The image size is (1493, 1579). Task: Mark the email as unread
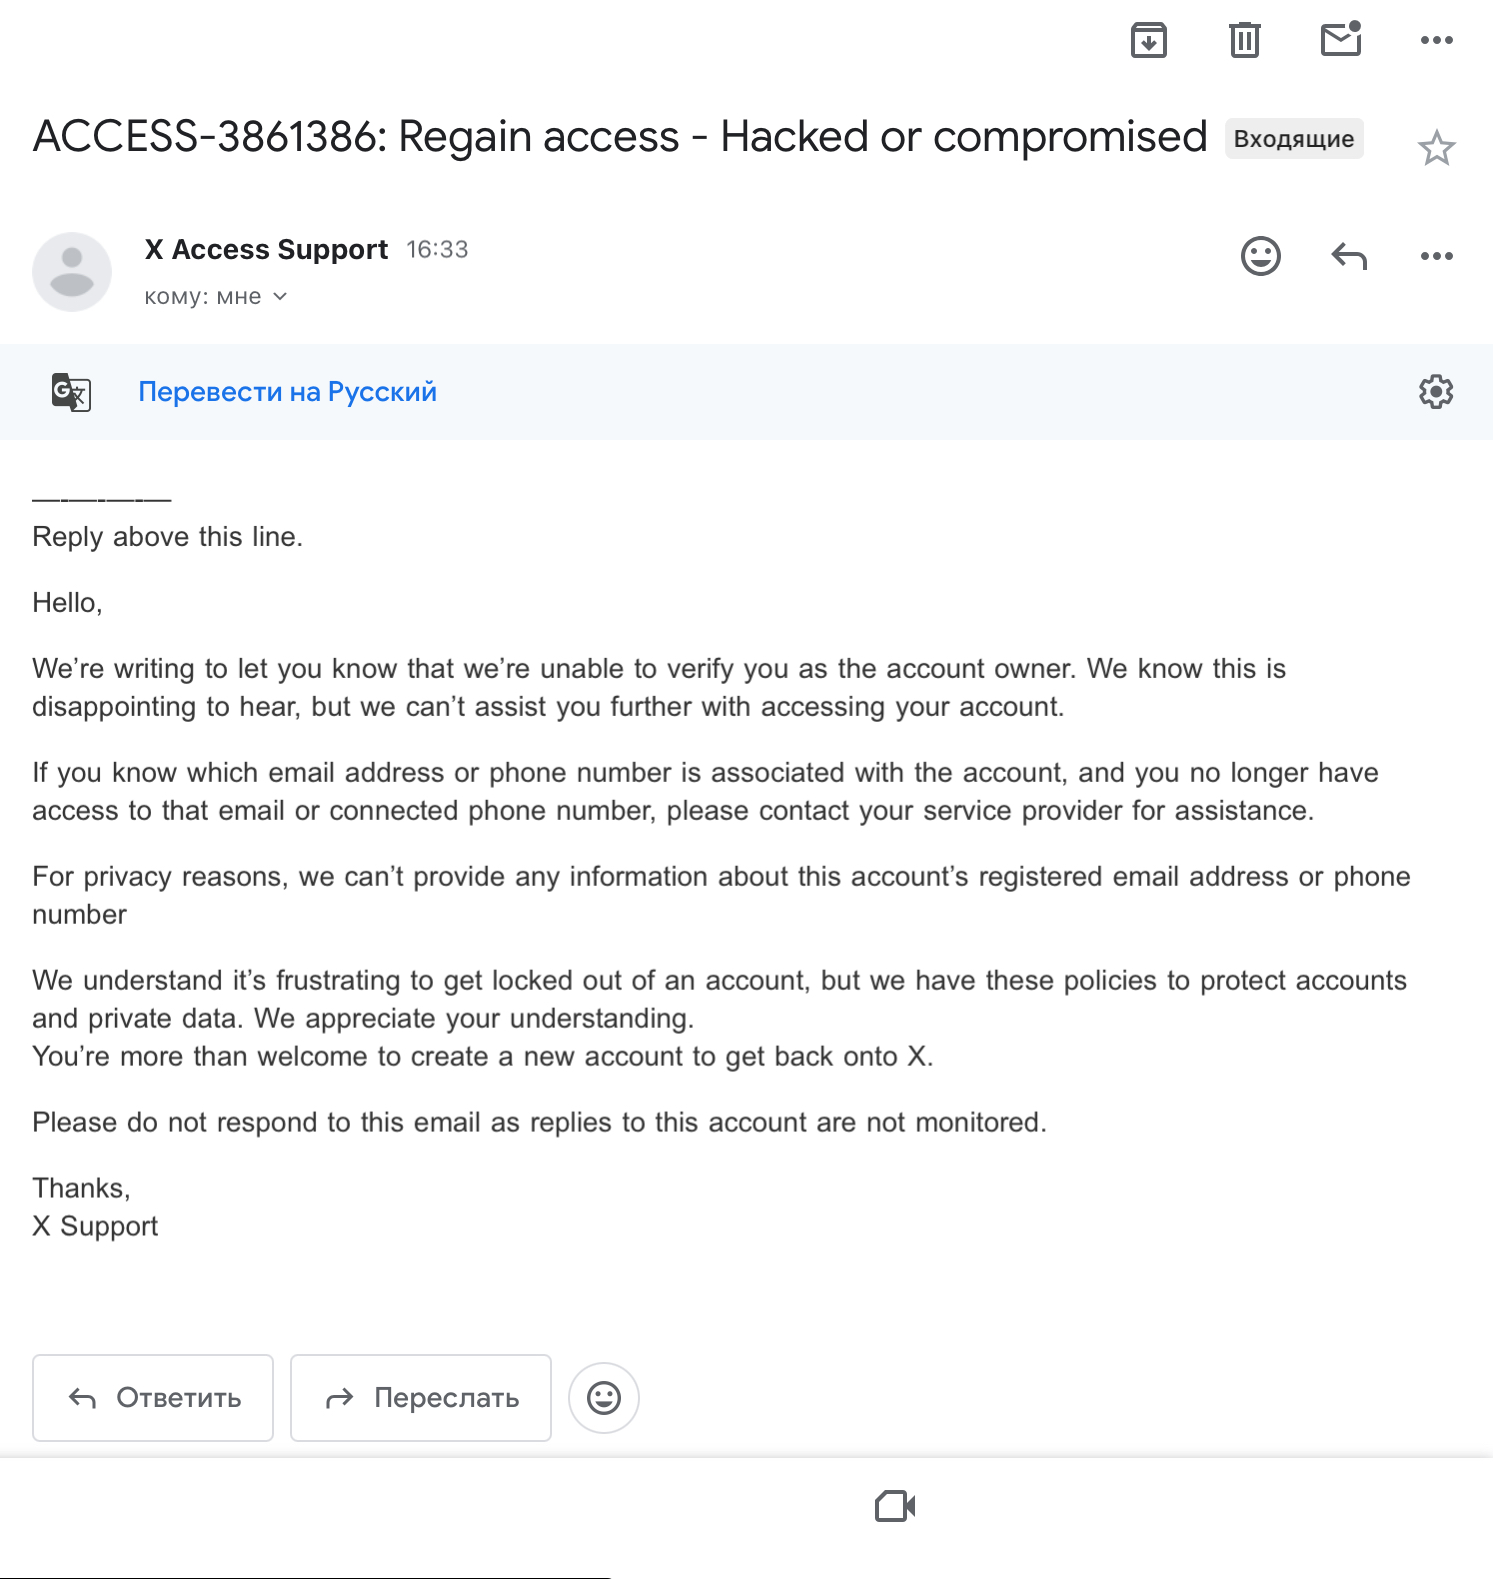(1341, 39)
